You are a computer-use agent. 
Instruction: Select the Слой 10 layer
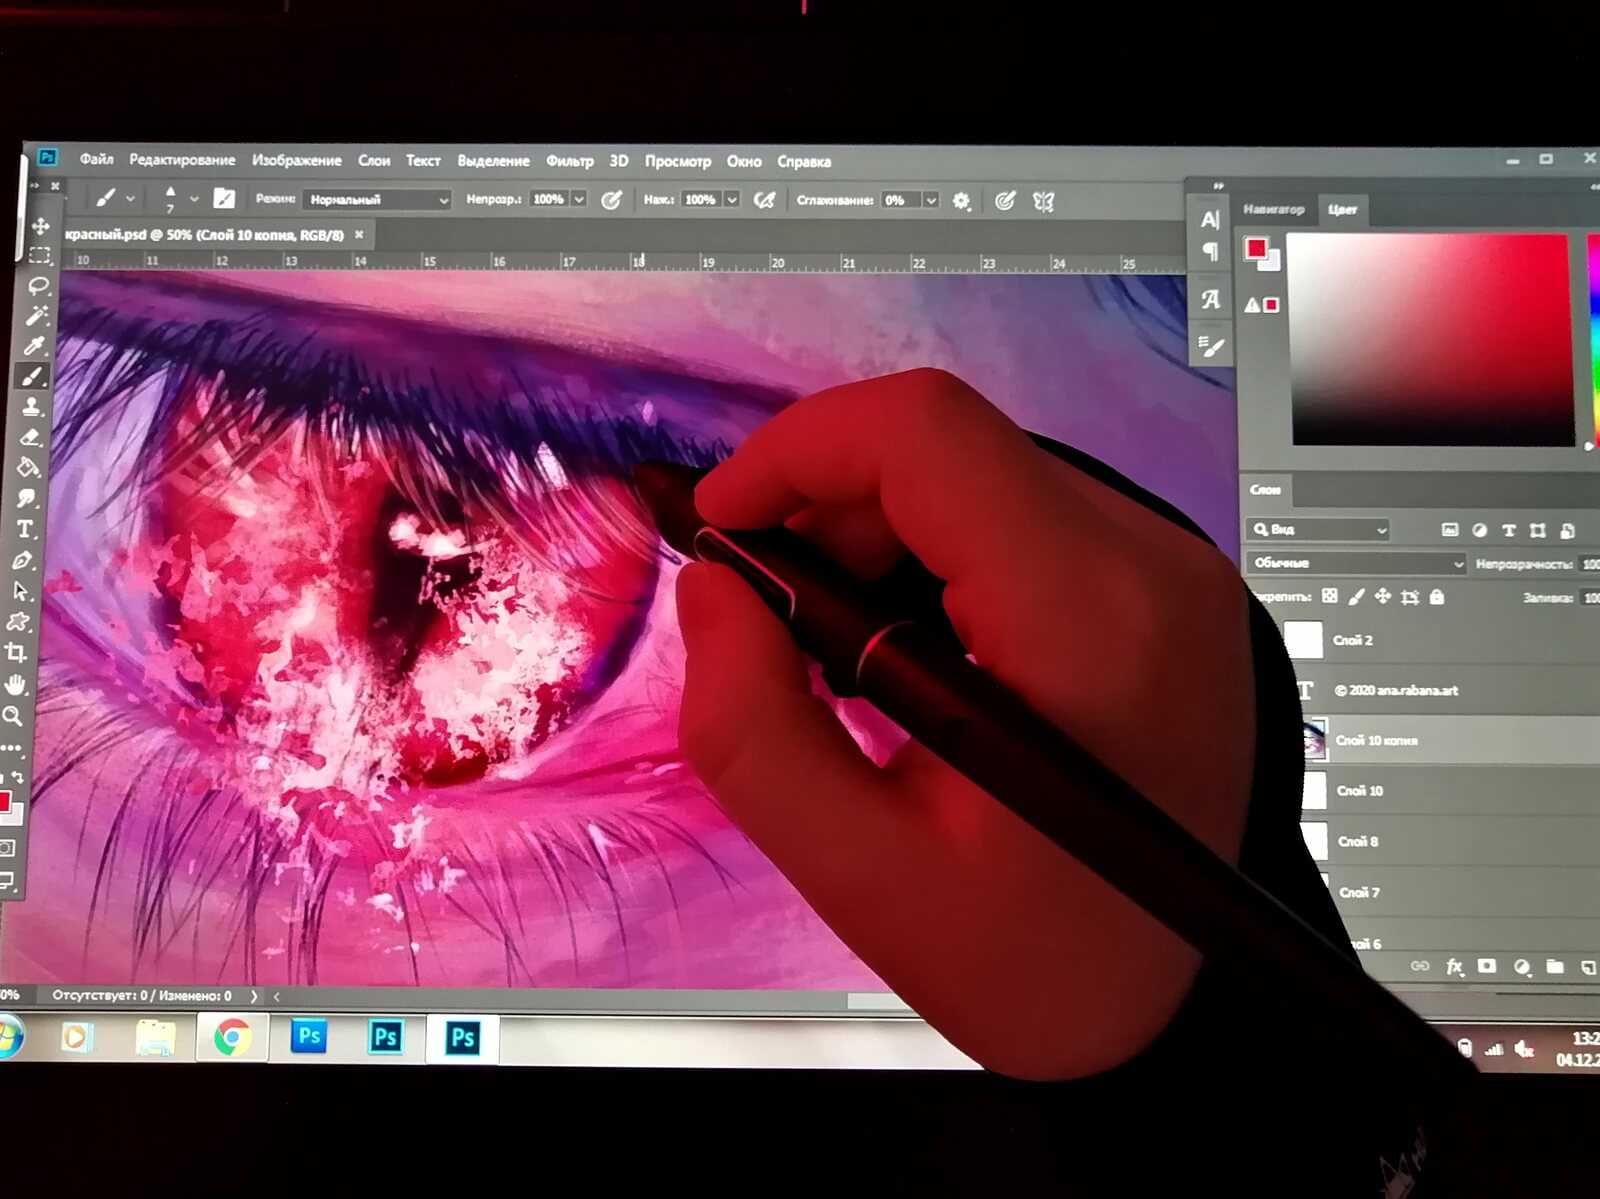point(1359,791)
